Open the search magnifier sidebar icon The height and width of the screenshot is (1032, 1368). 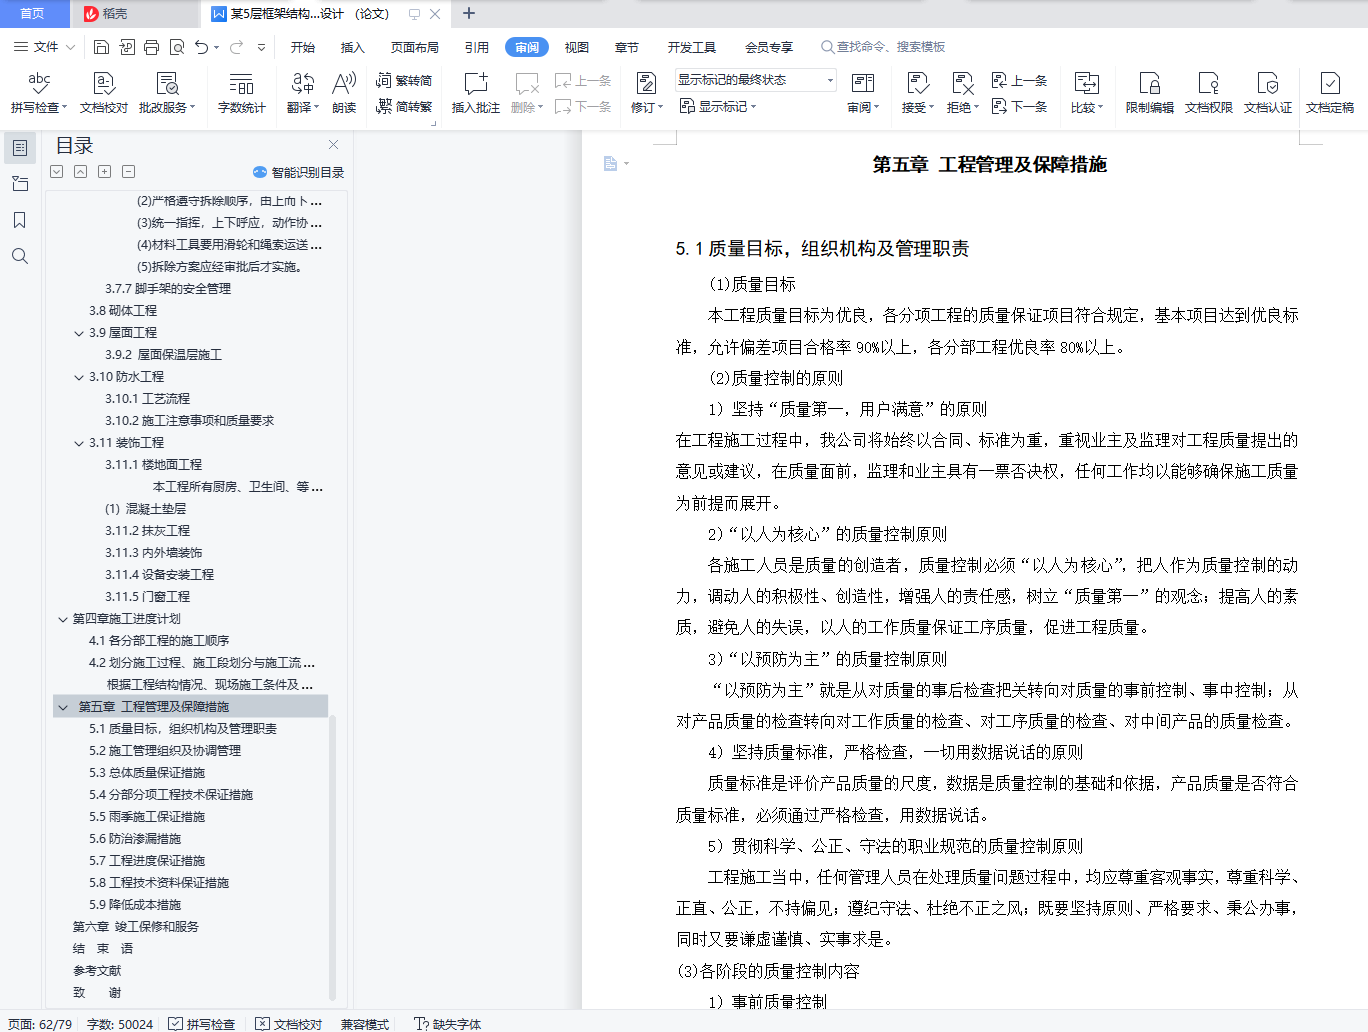coord(19,256)
